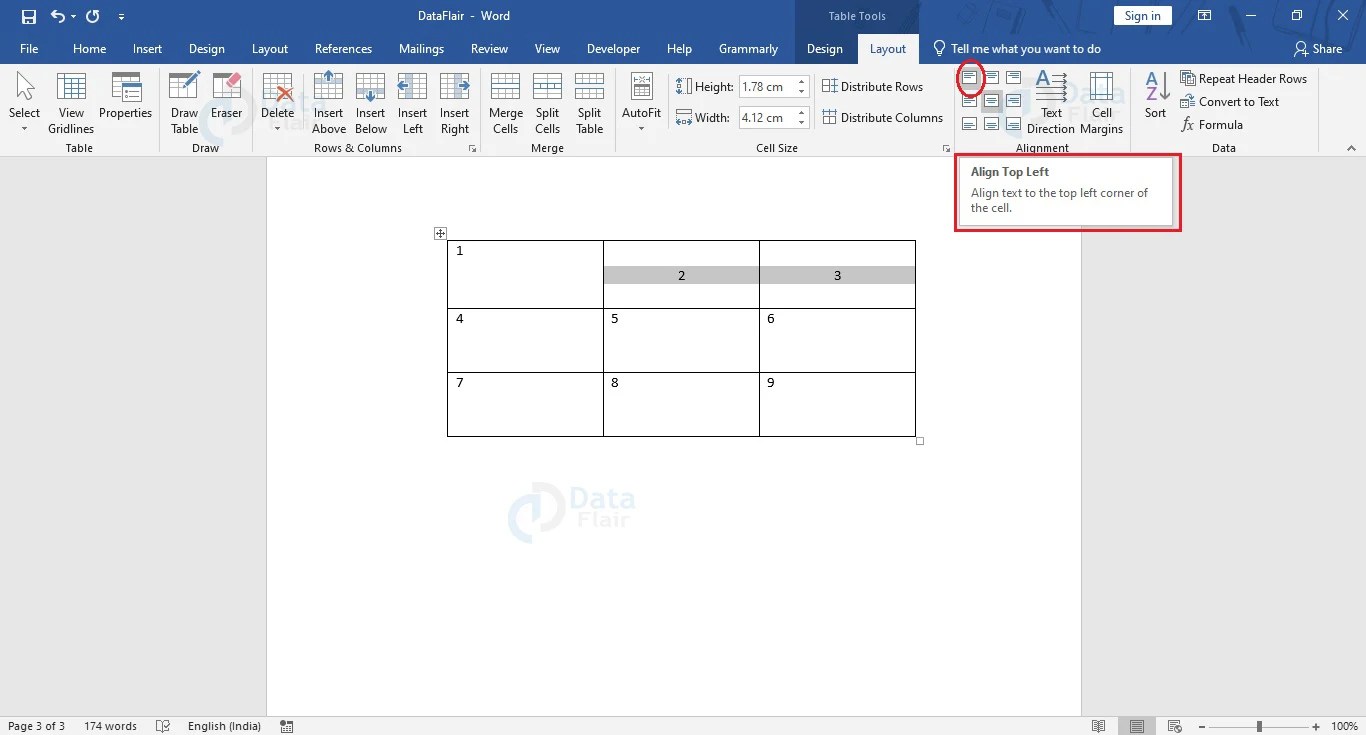Screen dimensions: 1366x735
Task: Open Cell Margins settings
Action: pos(1101,100)
